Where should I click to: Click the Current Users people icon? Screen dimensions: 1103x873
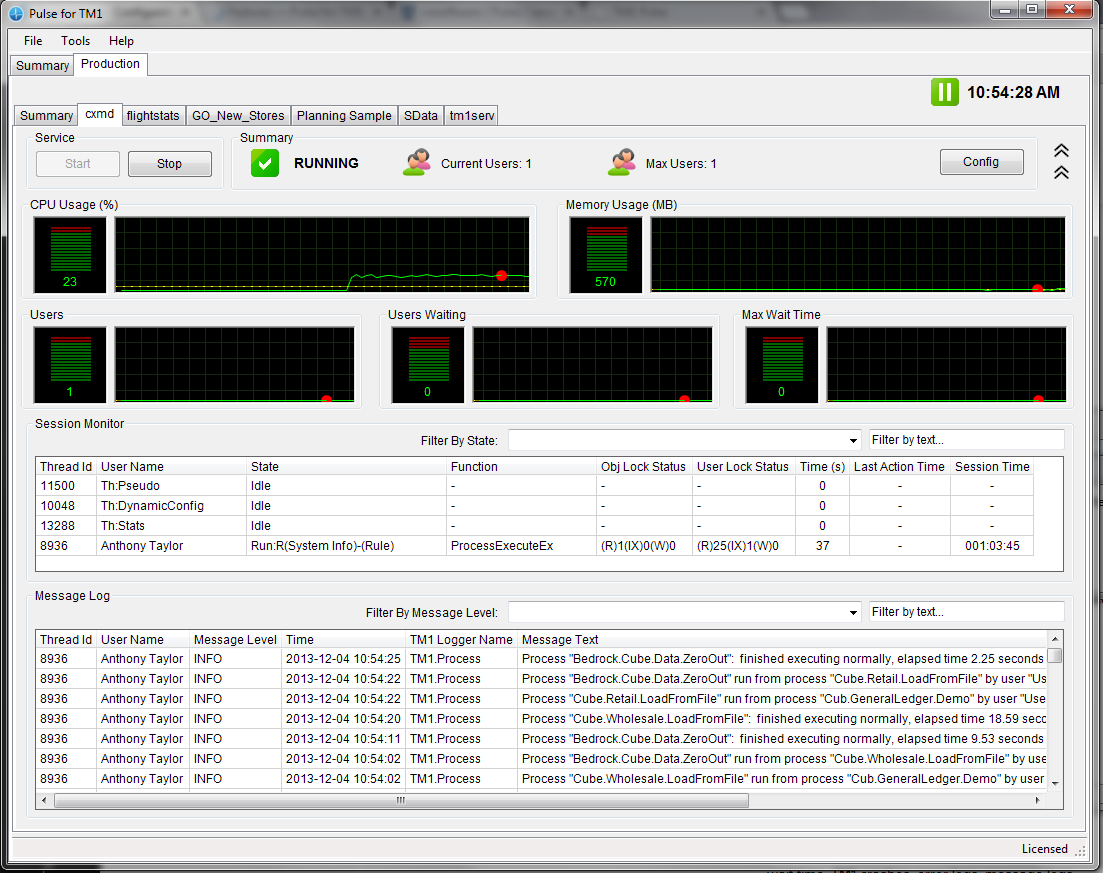(x=417, y=163)
